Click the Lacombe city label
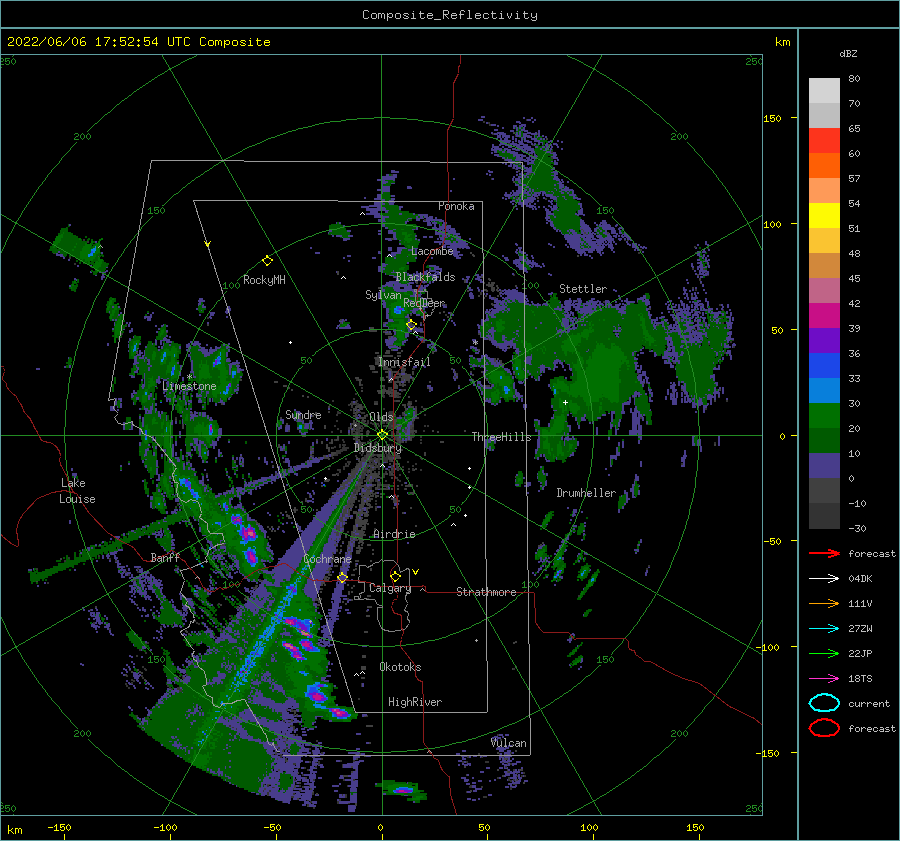This screenshot has width=900, height=841. click(x=432, y=251)
